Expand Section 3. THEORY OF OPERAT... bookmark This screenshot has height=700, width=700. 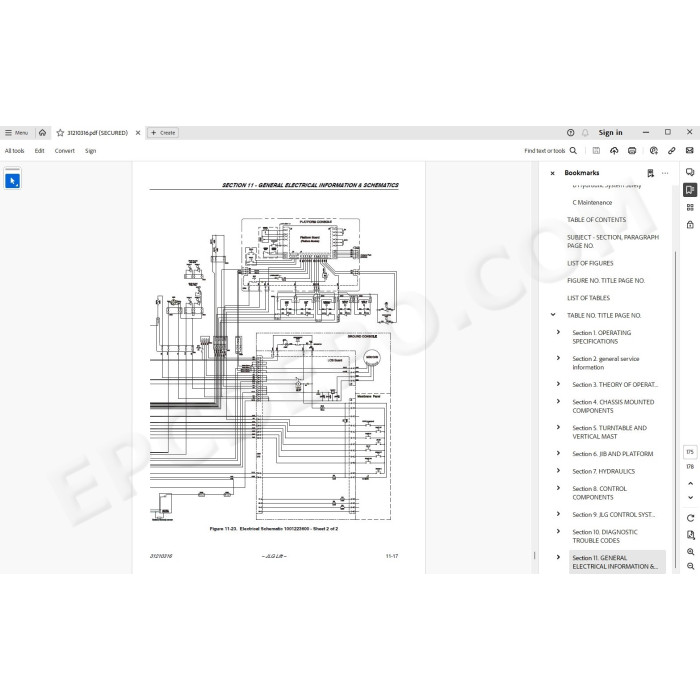pyautogui.click(x=558, y=384)
